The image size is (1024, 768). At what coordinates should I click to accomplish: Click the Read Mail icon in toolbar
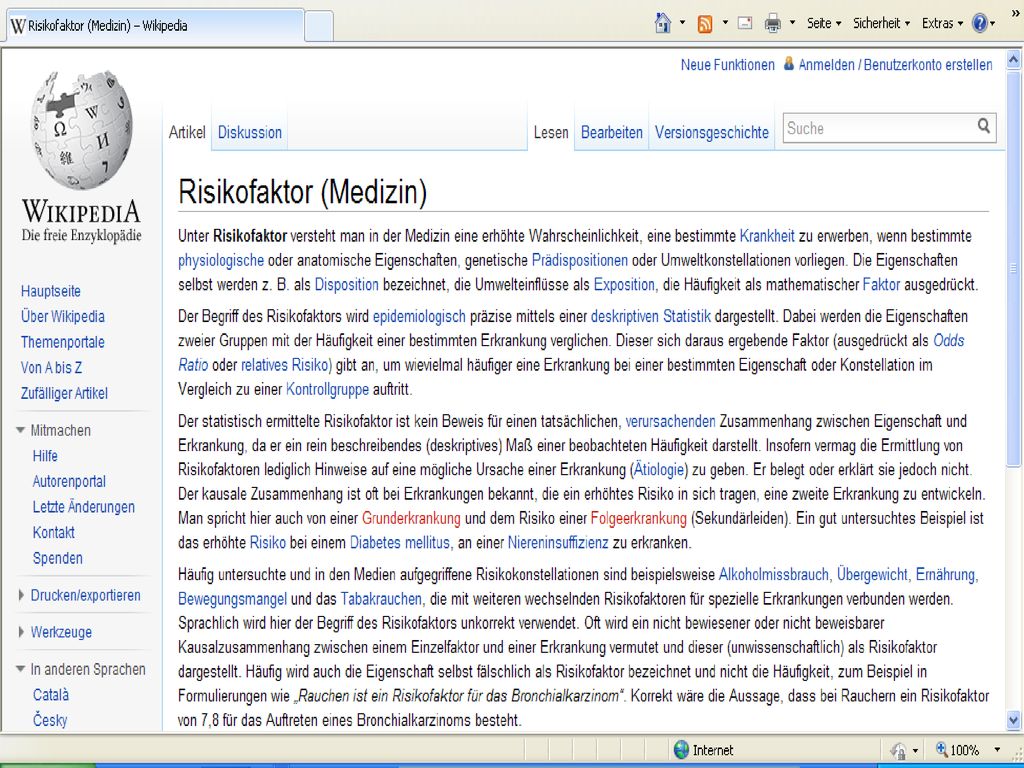coord(745,24)
